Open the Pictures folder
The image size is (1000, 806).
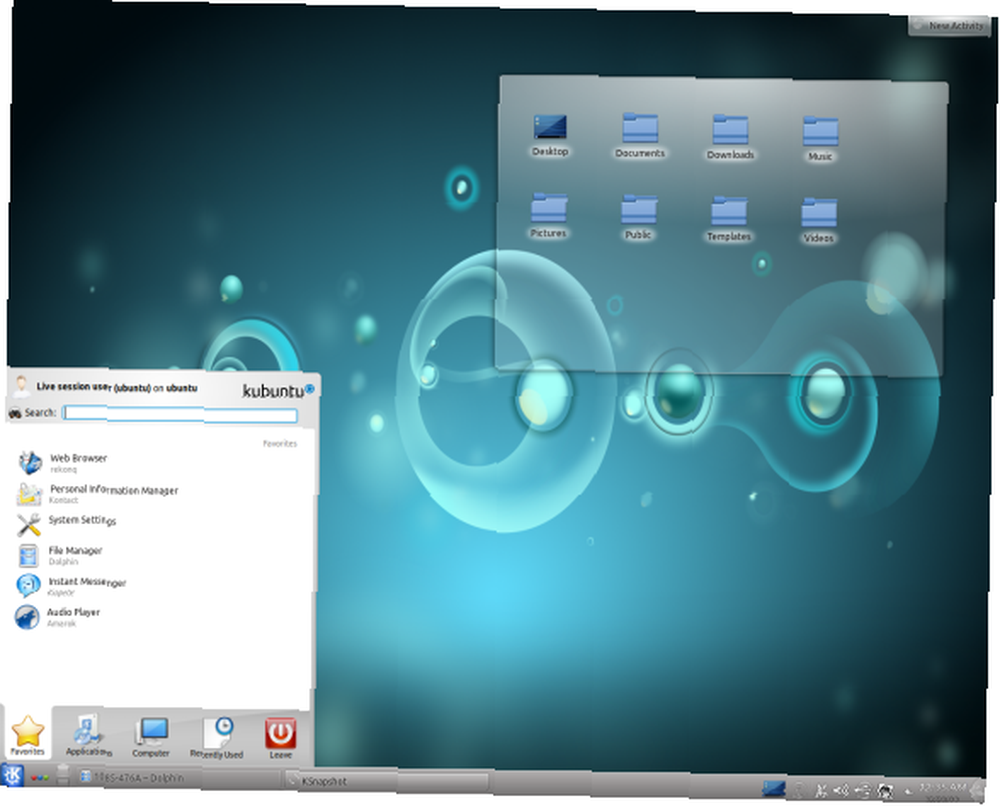point(548,216)
